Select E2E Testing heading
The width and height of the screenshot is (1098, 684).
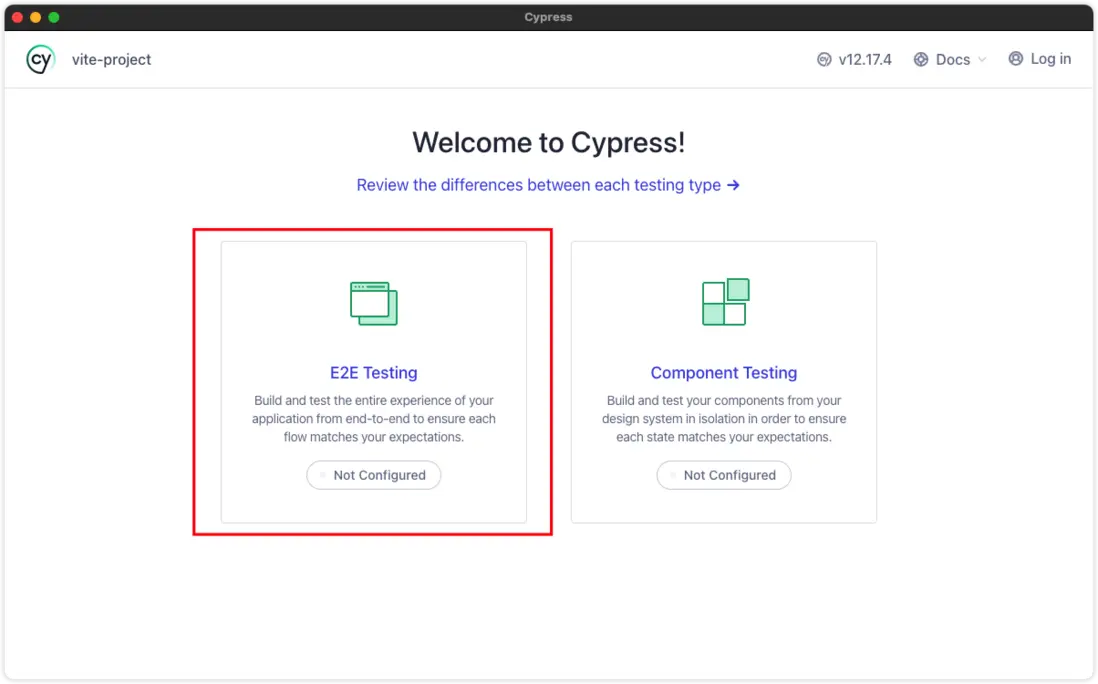(374, 372)
